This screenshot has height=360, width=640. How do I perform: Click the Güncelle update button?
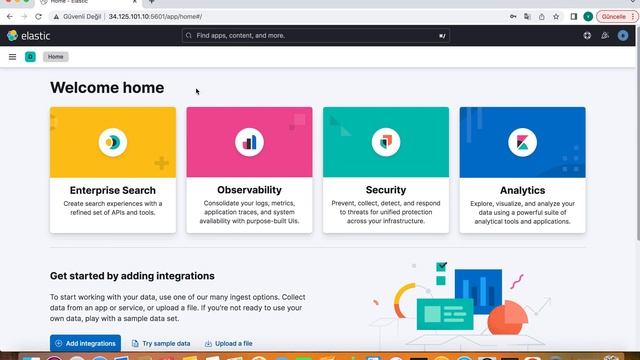point(617,17)
